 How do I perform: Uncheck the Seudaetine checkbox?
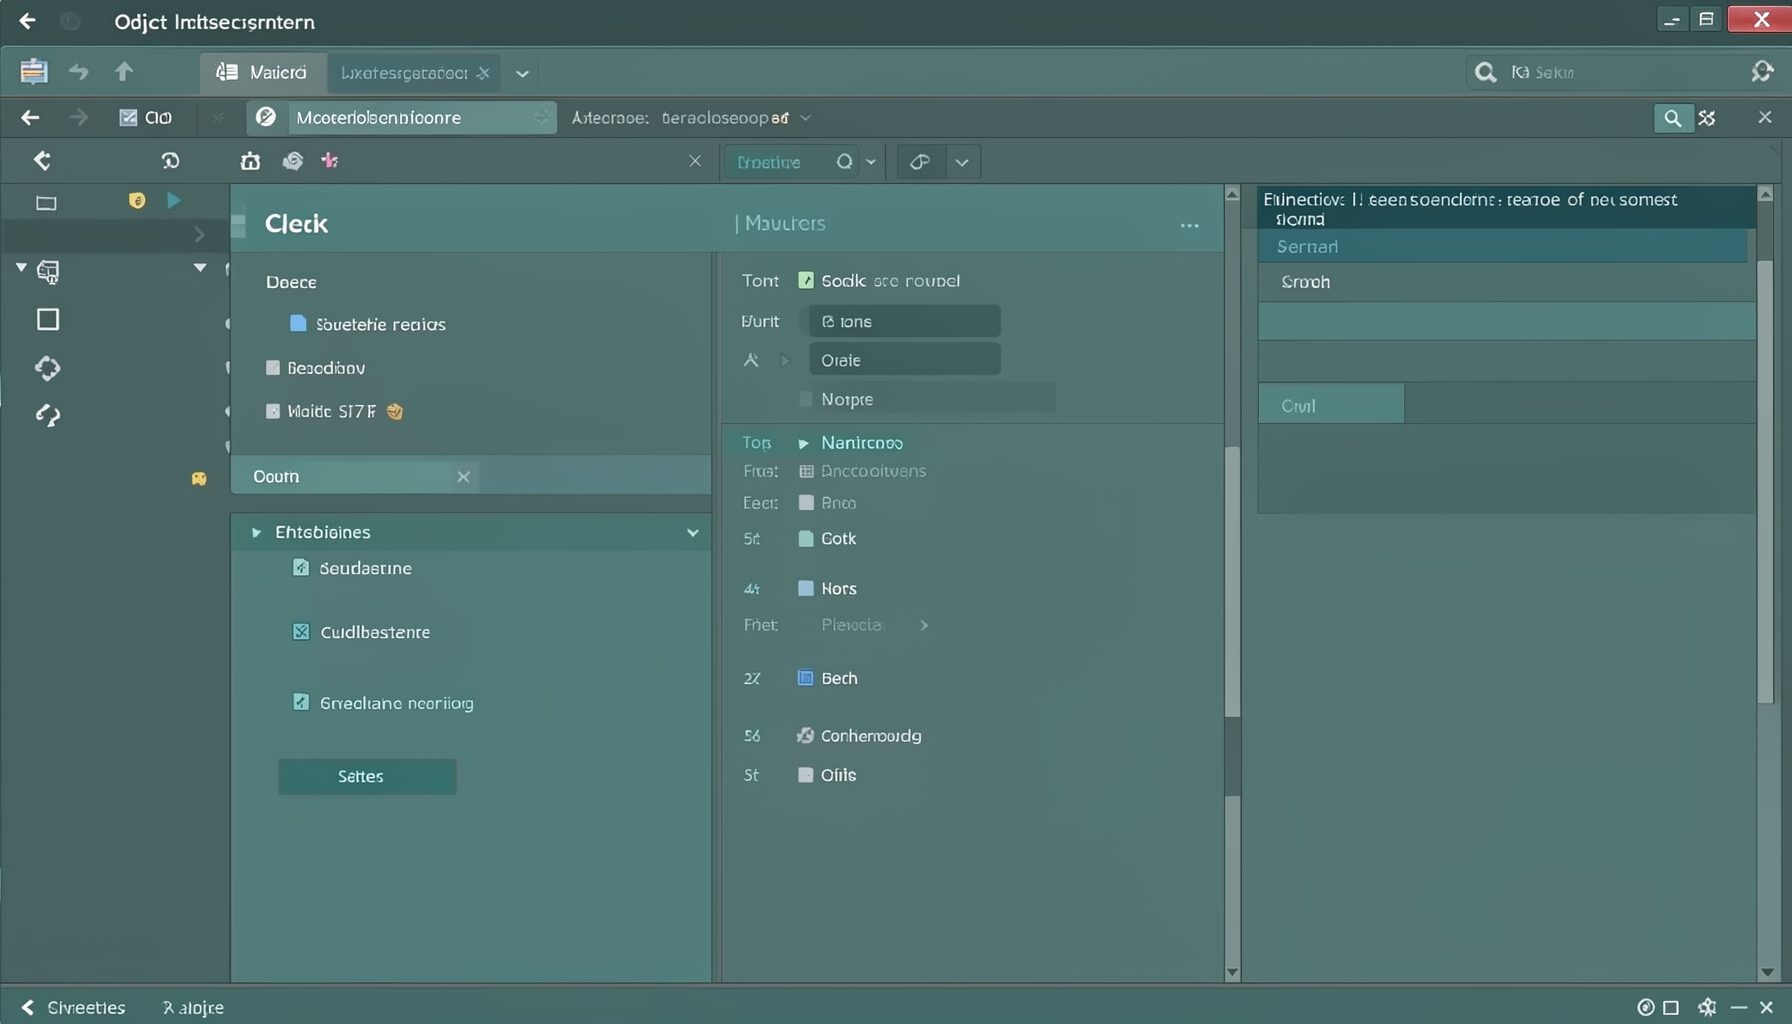coord(301,567)
